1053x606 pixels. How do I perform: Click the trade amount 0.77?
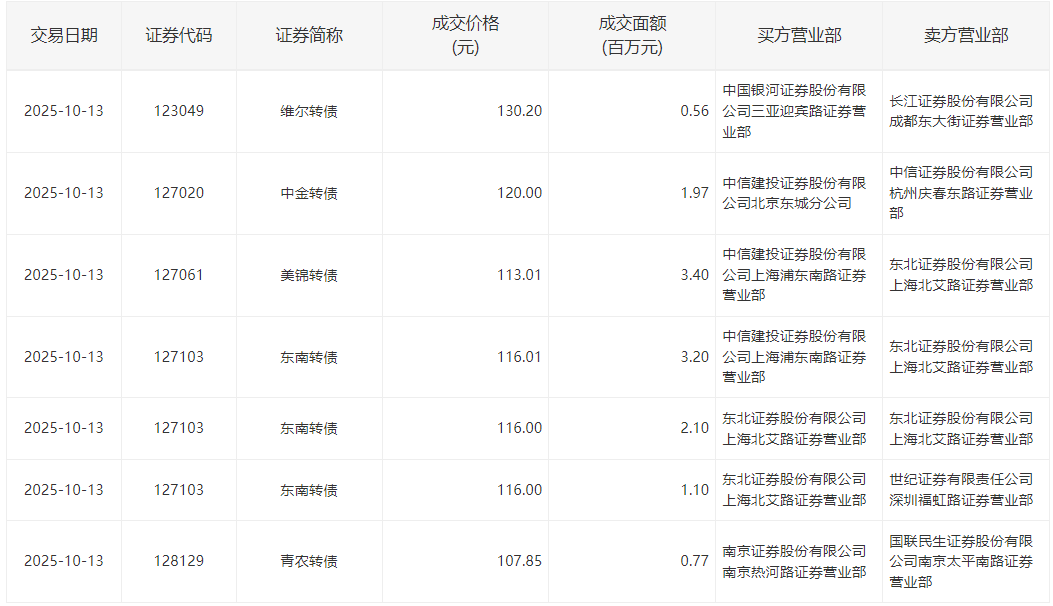click(x=694, y=561)
